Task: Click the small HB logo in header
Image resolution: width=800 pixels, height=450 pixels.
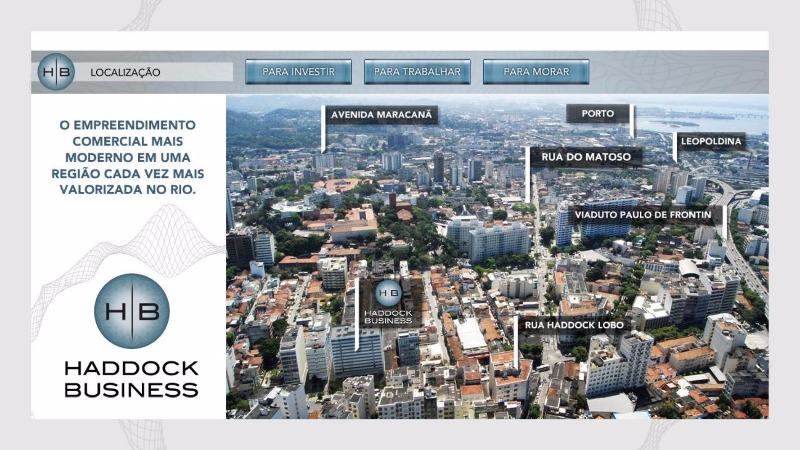Action: pos(56,72)
